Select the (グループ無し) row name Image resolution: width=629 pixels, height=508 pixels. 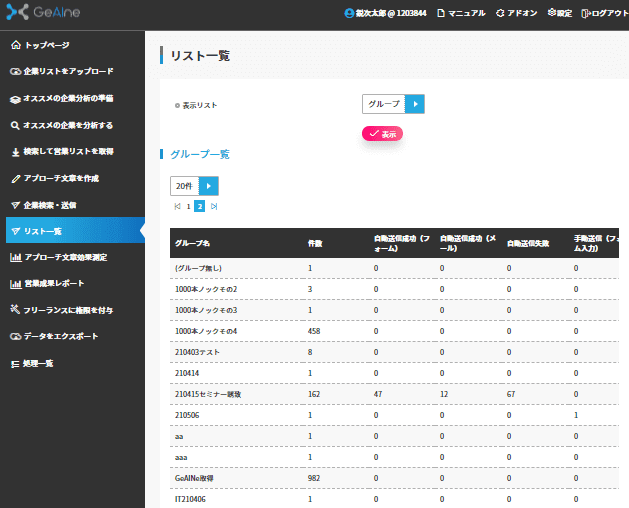[198, 268]
